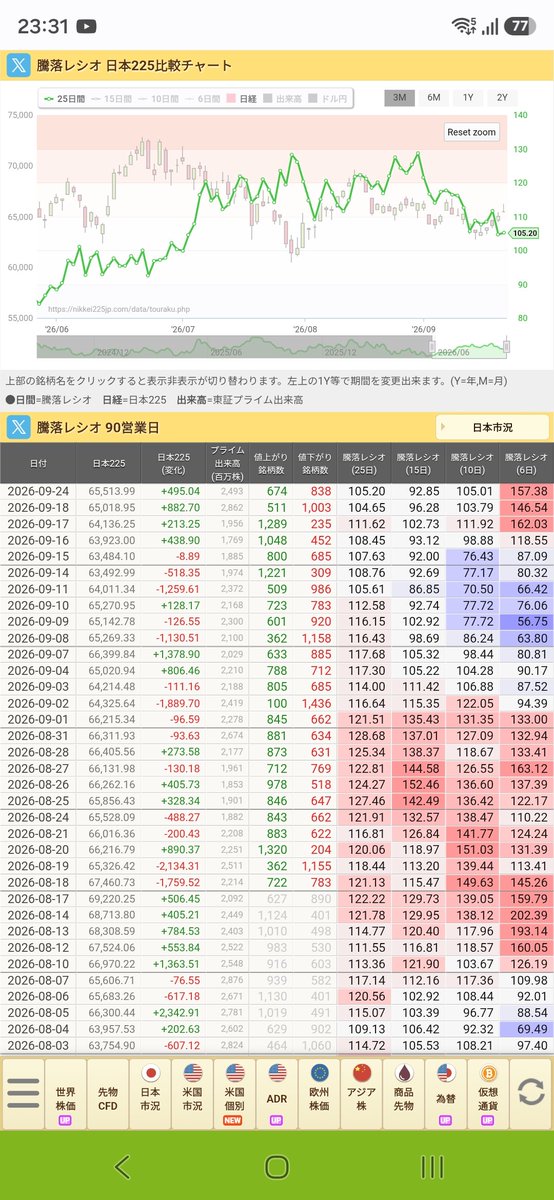The width and height of the screenshot is (554, 1200).
Task: Click 157.38 cell in 2026-09-24 row
Action: pyautogui.click(x=525, y=491)
